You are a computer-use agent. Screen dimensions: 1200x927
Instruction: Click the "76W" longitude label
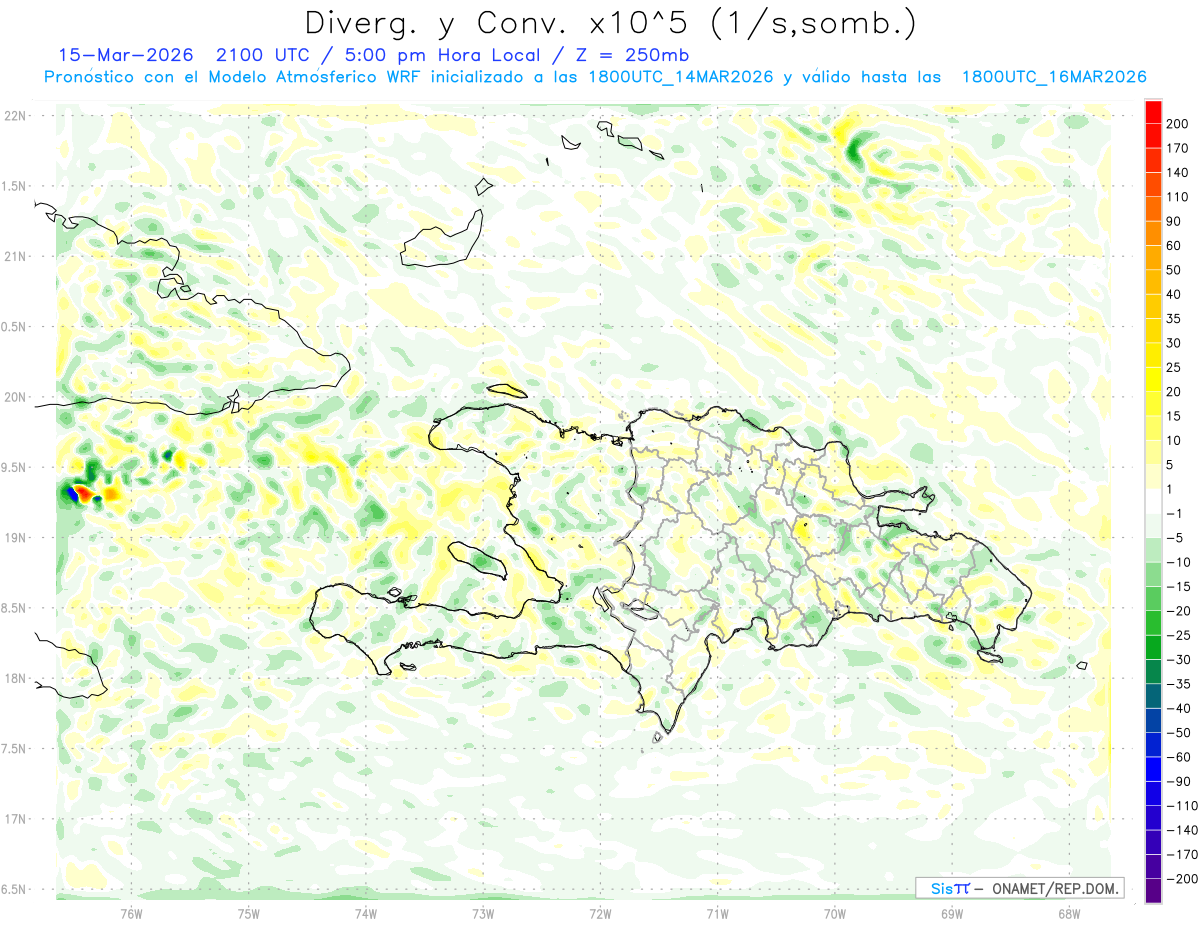click(131, 914)
